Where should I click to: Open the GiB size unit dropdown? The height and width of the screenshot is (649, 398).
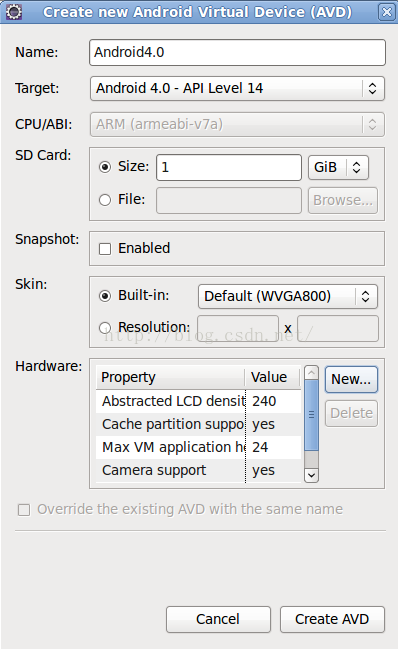(x=338, y=167)
